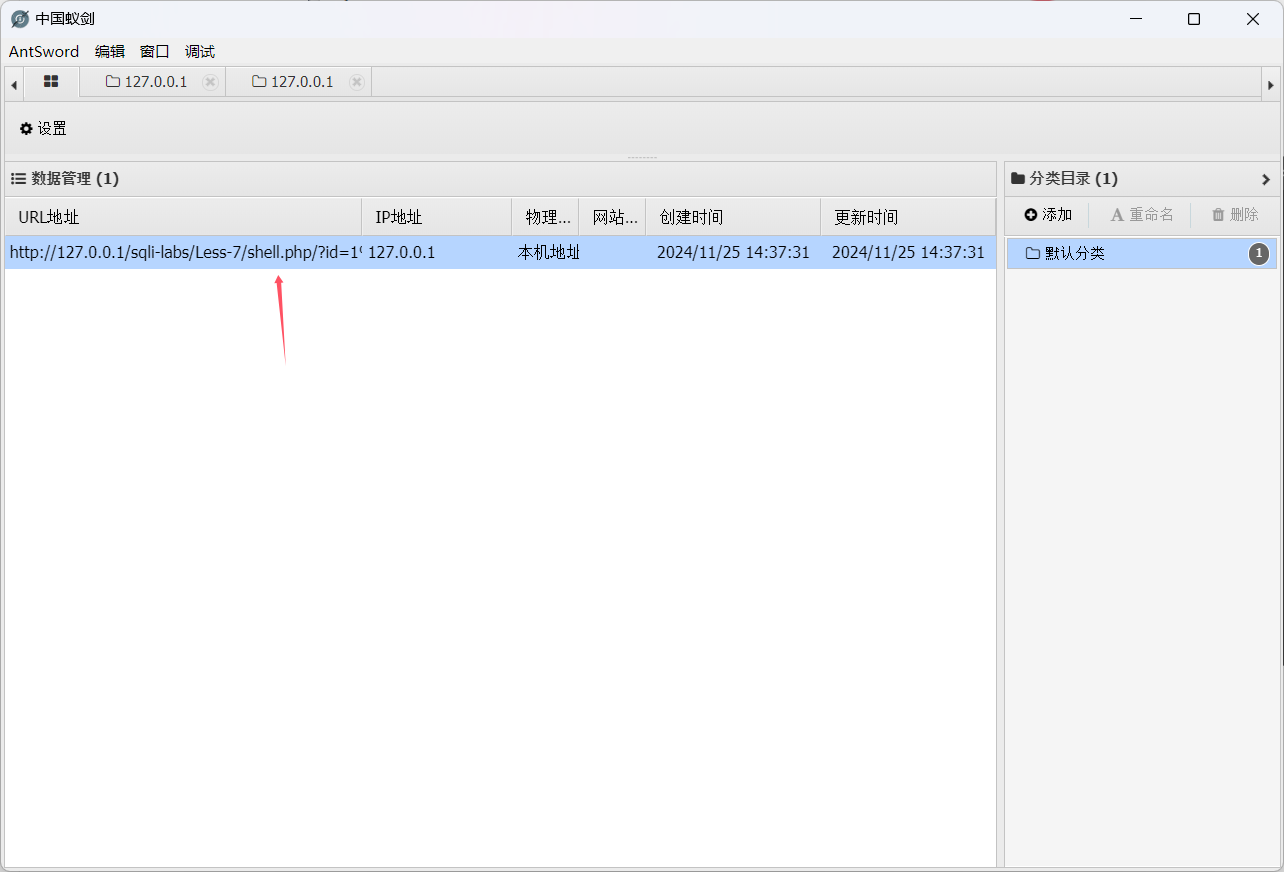This screenshot has height=872, width=1284.
Task: Click the 重命名 rename button
Action: (x=1142, y=215)
